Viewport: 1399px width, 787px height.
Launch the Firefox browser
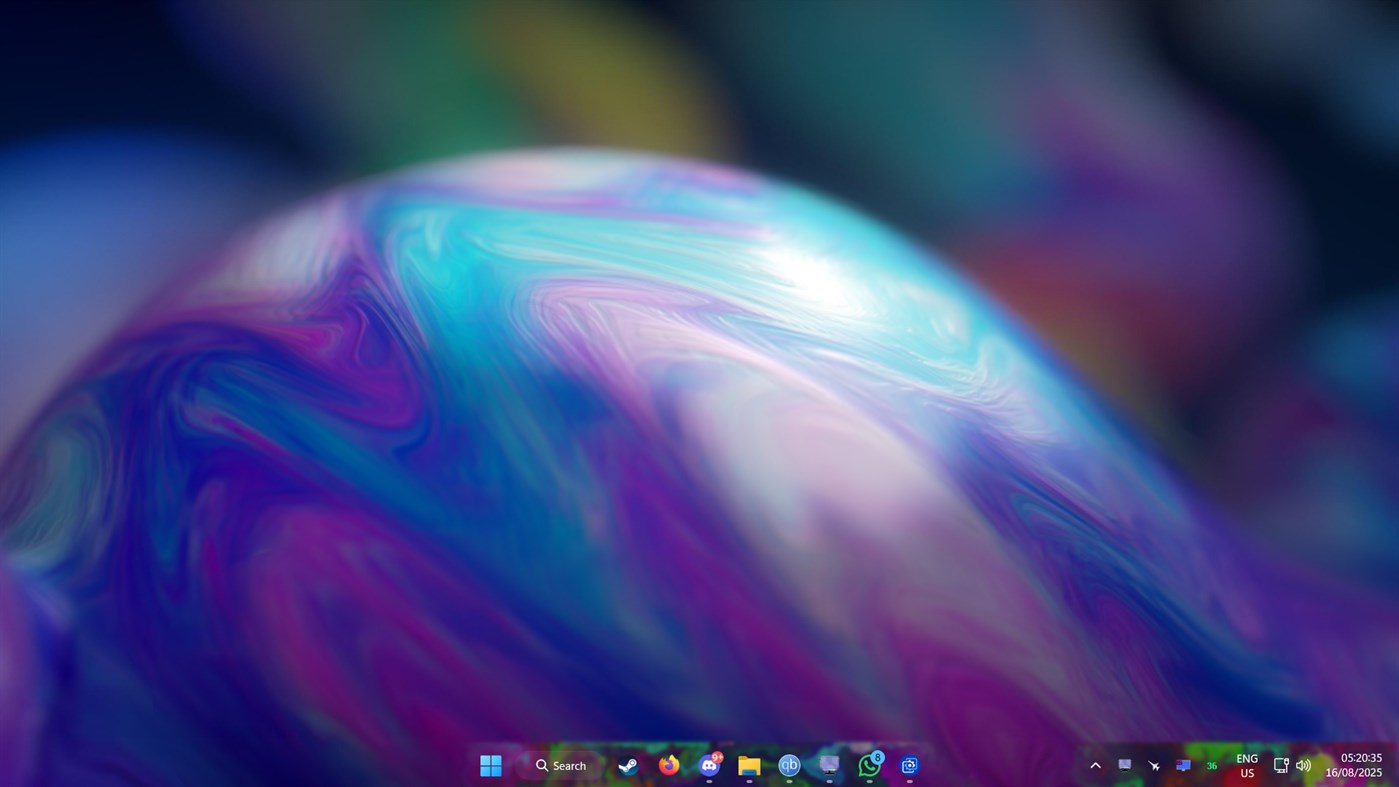point(668,765)
